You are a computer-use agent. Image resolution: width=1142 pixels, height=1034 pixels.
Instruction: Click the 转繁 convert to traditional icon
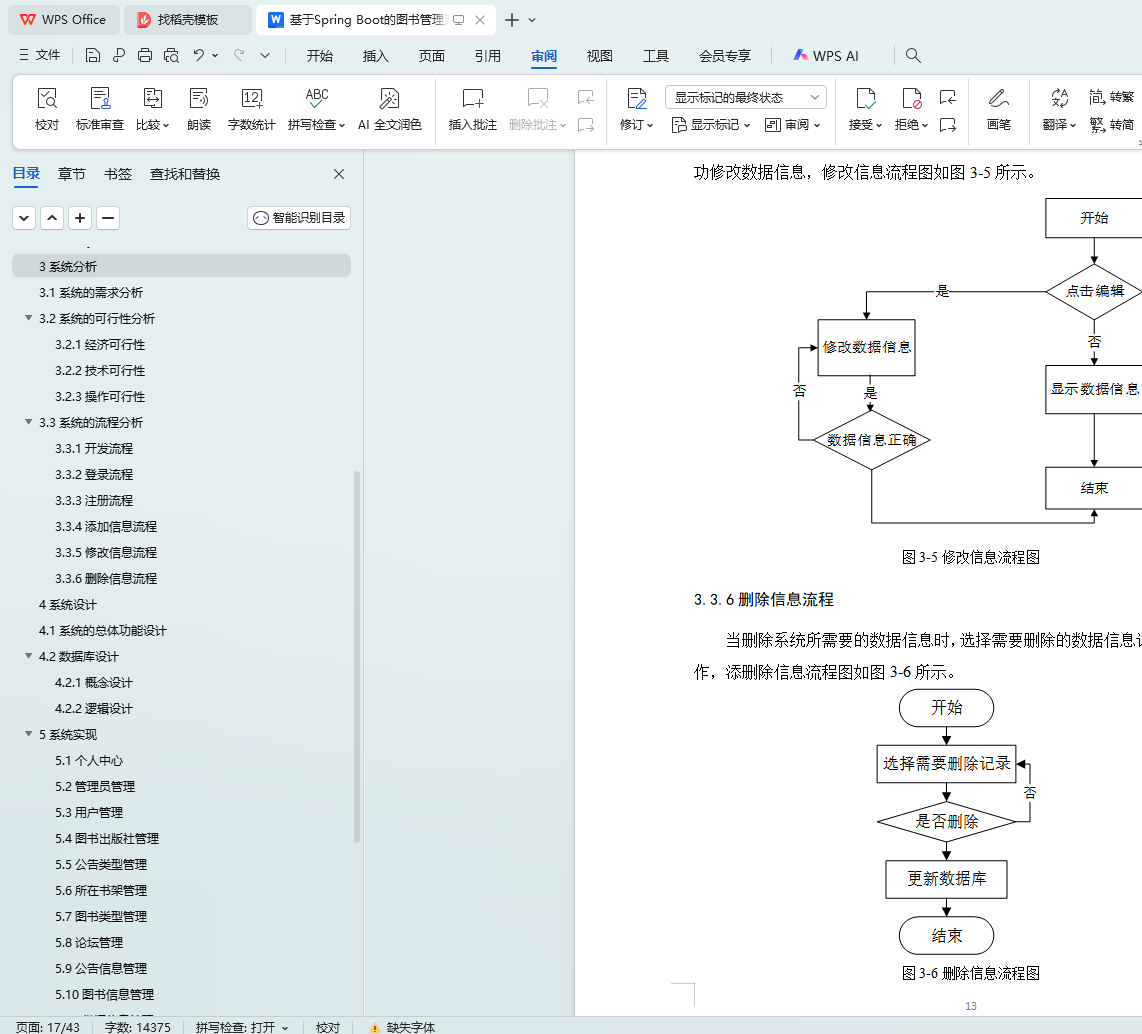tap(1111, 97)
